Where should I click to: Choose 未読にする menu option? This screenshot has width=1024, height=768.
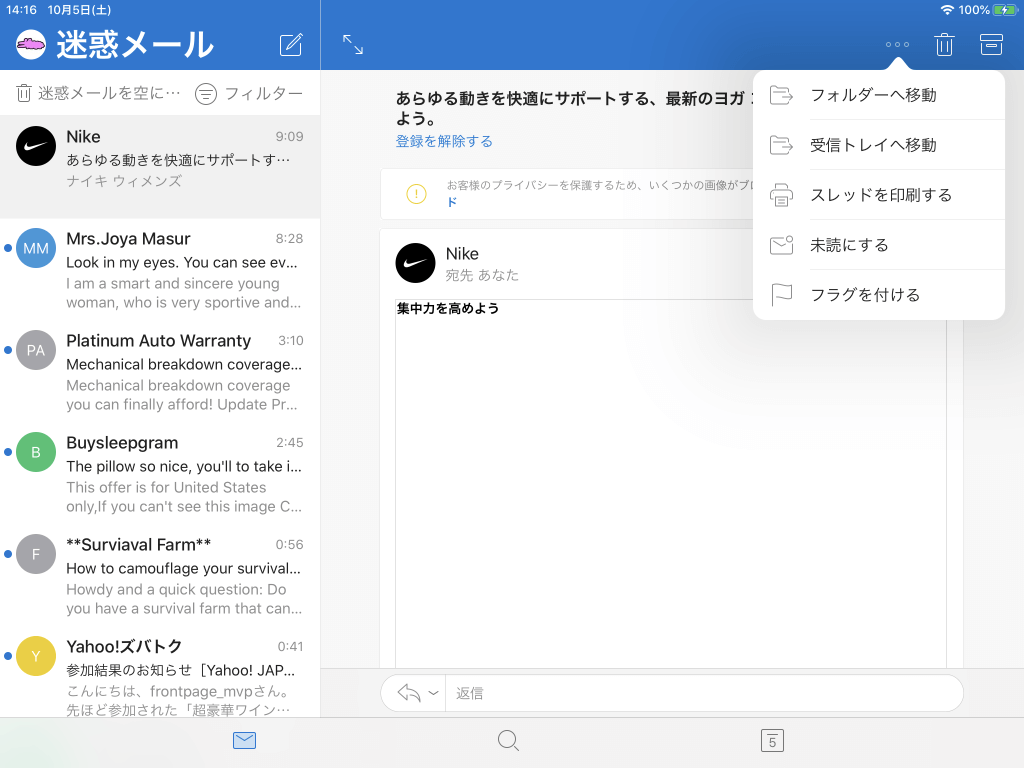tap(878, 245)
